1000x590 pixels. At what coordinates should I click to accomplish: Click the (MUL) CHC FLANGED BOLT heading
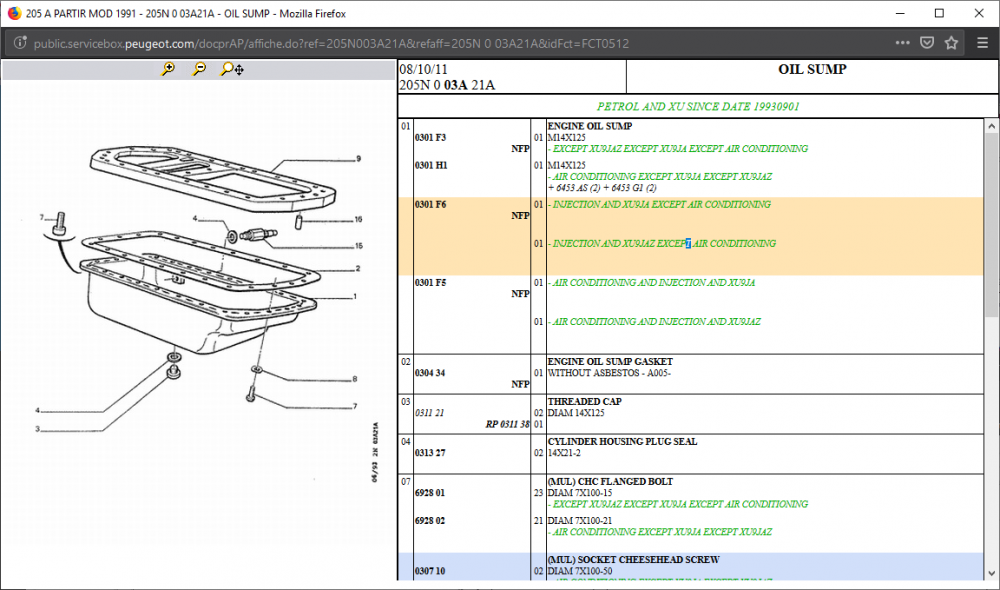pyautogui.click(x=610, y=482)
